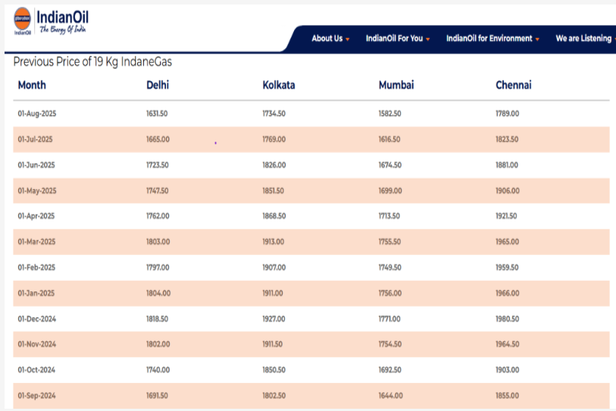
Task: Click Chennai price 1965.00
Action: pyautogui.click(x=507, y=242)
